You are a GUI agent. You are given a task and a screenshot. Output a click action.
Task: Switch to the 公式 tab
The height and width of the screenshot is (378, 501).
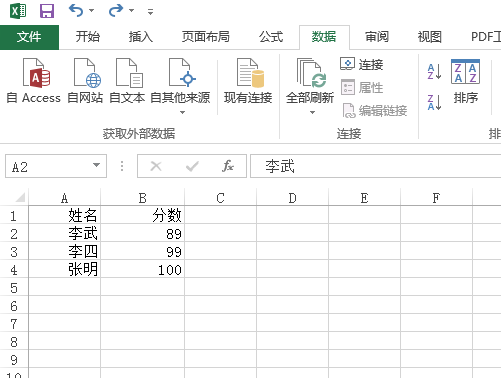coord(271,37)
